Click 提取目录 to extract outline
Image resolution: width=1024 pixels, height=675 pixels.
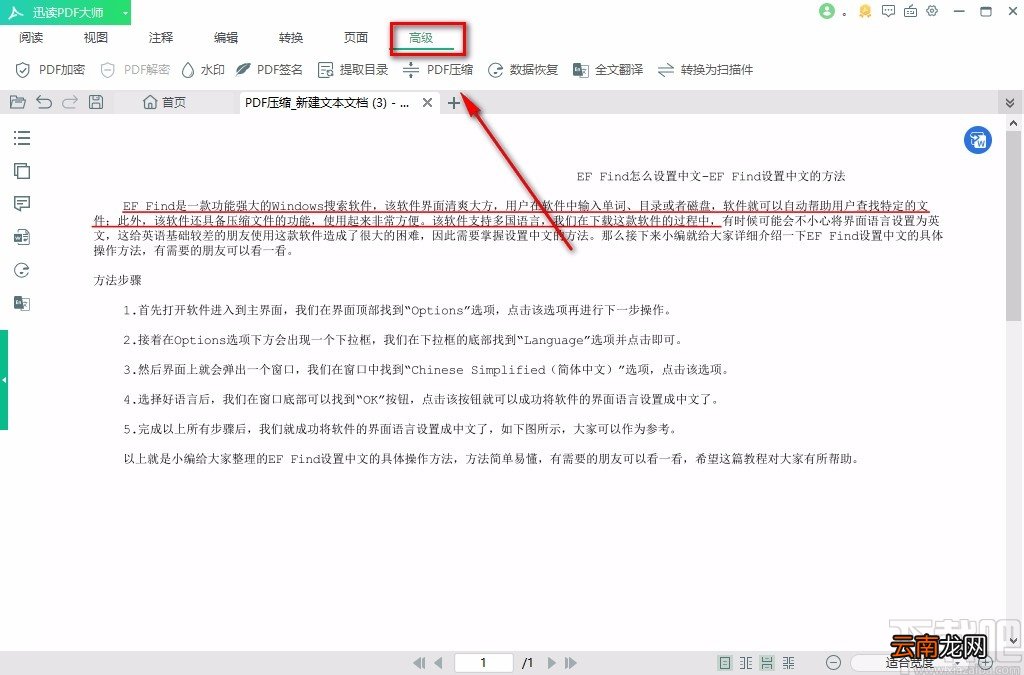coord(353,69)
